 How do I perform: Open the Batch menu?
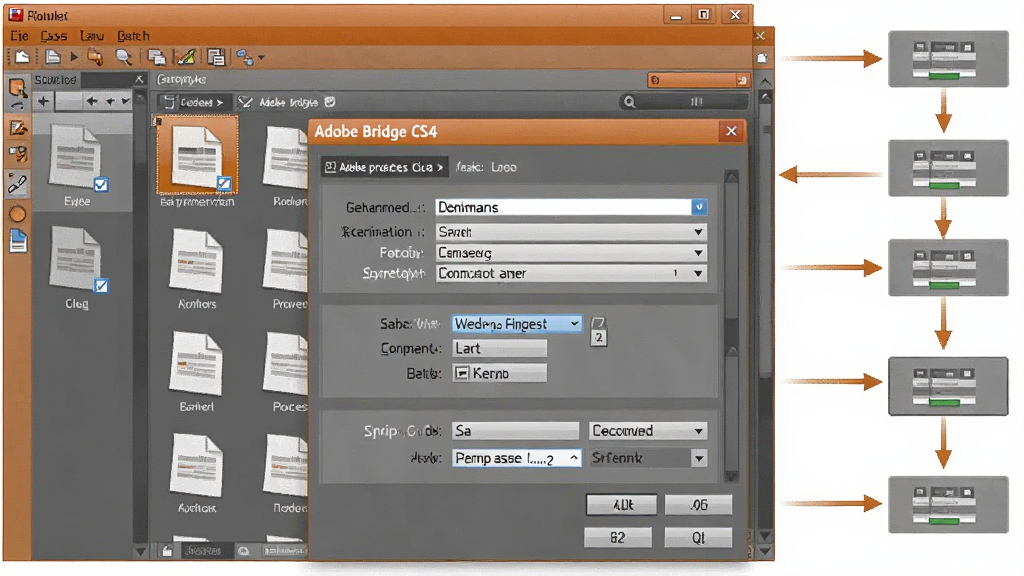pos(133,36)
